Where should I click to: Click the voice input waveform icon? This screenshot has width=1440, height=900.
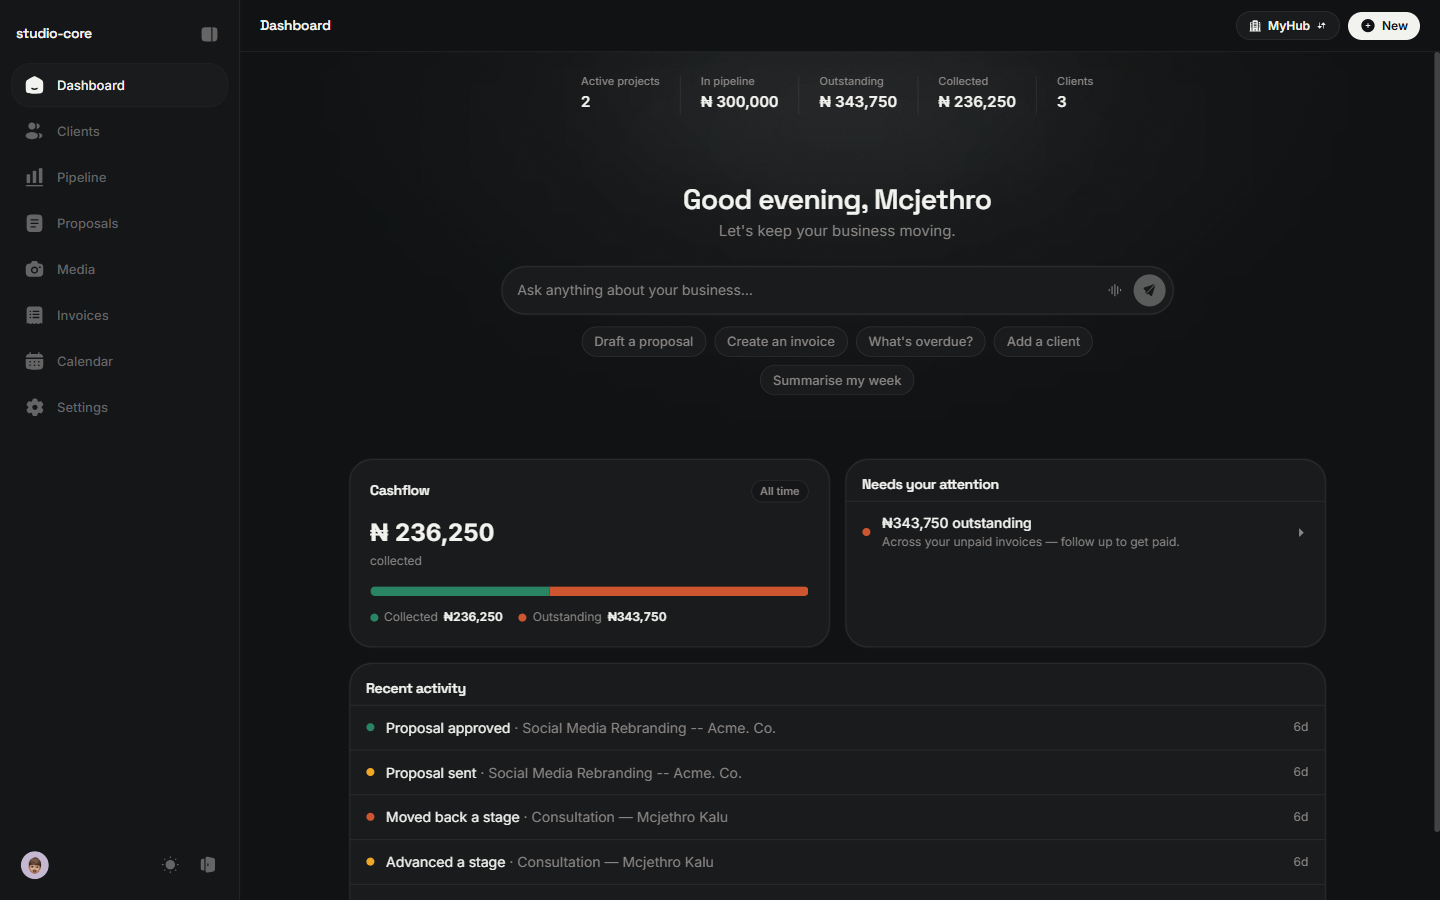pos(1115,290)
